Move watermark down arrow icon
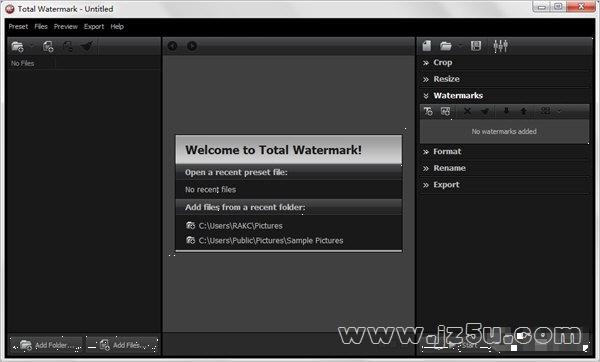Screen dimensions: 600x362 click(506, 111)
